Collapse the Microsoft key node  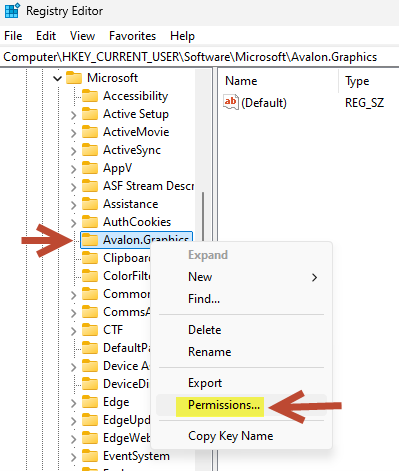point(58,79)
